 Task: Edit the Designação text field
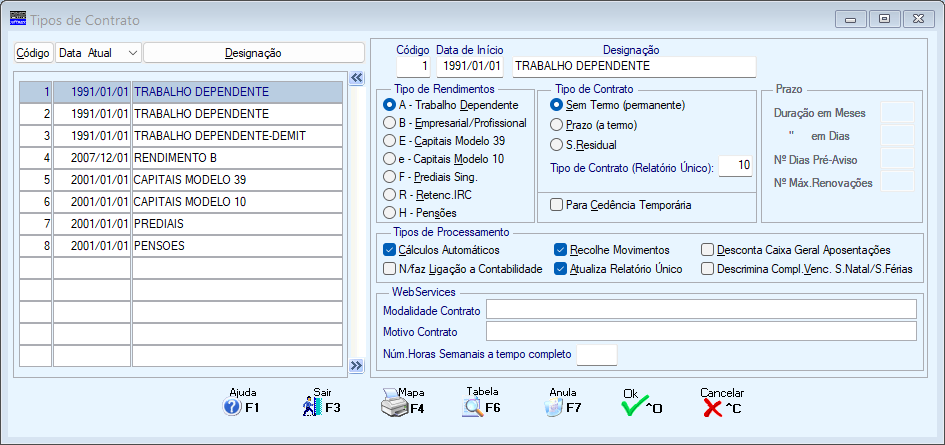tap(634, 66)
